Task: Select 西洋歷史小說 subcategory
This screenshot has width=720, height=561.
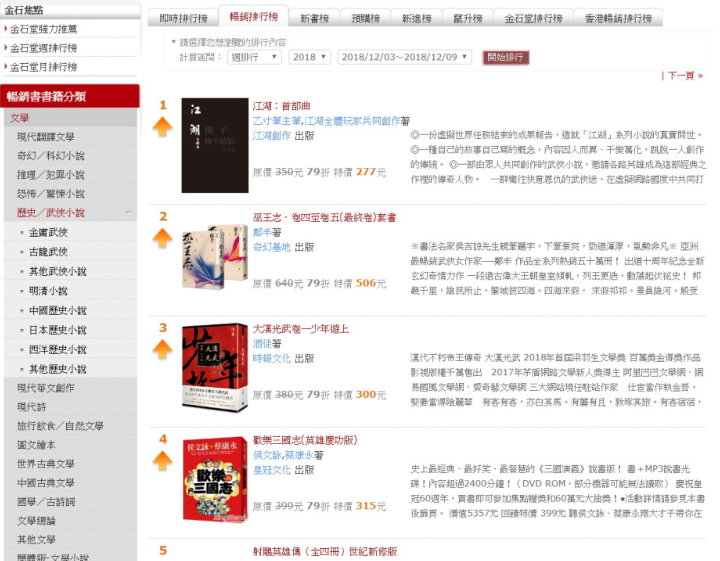Action: click(58, 349)
